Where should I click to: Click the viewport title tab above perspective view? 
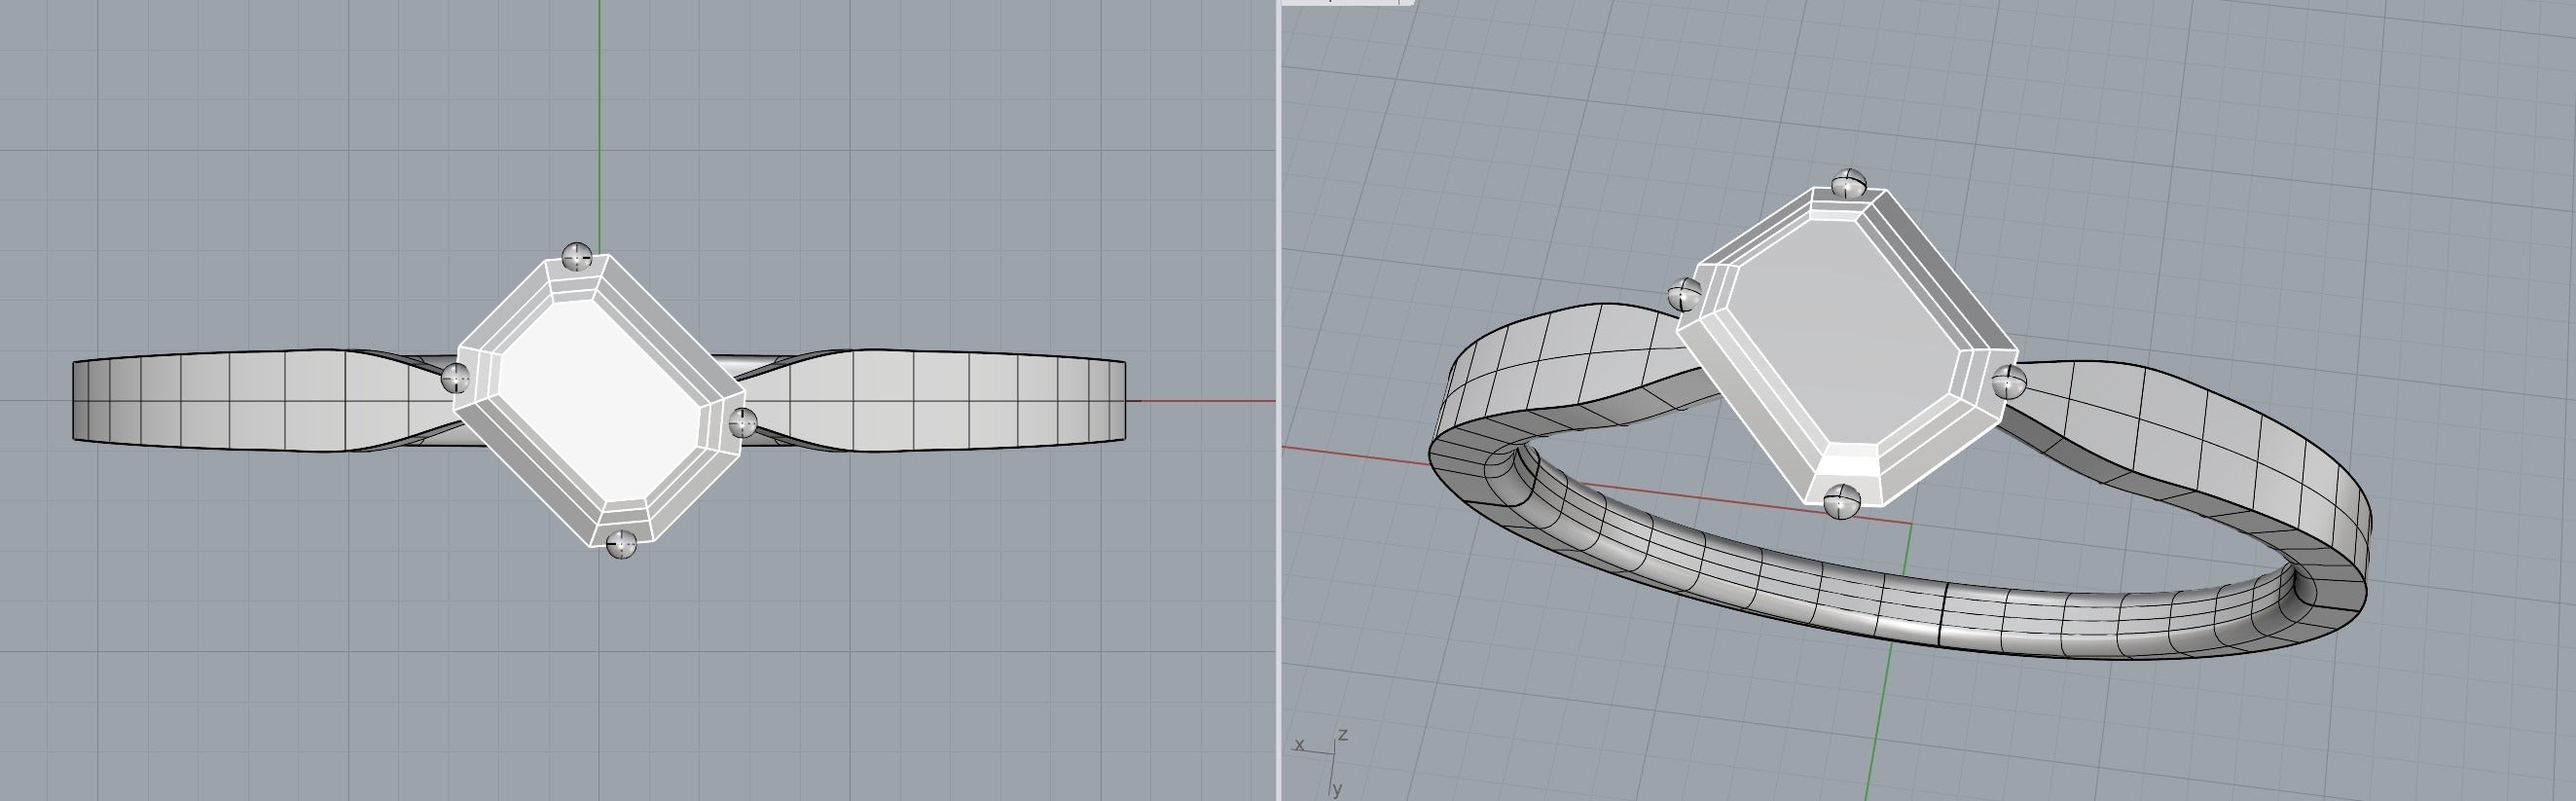coord(1346,3)
